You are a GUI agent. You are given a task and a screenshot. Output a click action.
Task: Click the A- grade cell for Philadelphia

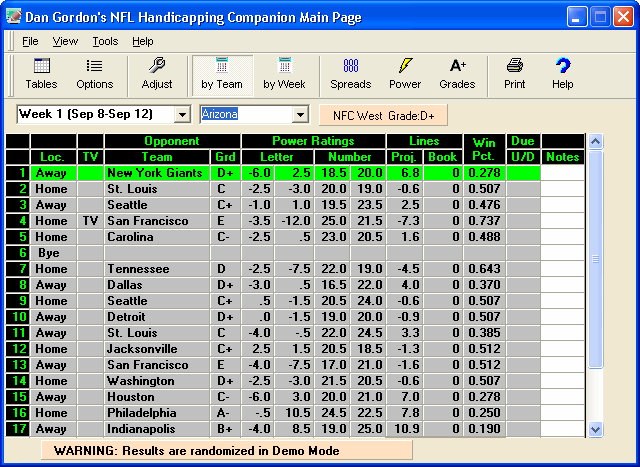click(225, 413)
